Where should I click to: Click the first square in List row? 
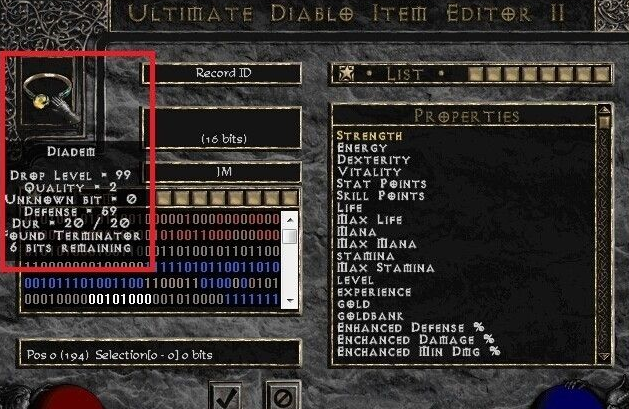tap(476, 74)
